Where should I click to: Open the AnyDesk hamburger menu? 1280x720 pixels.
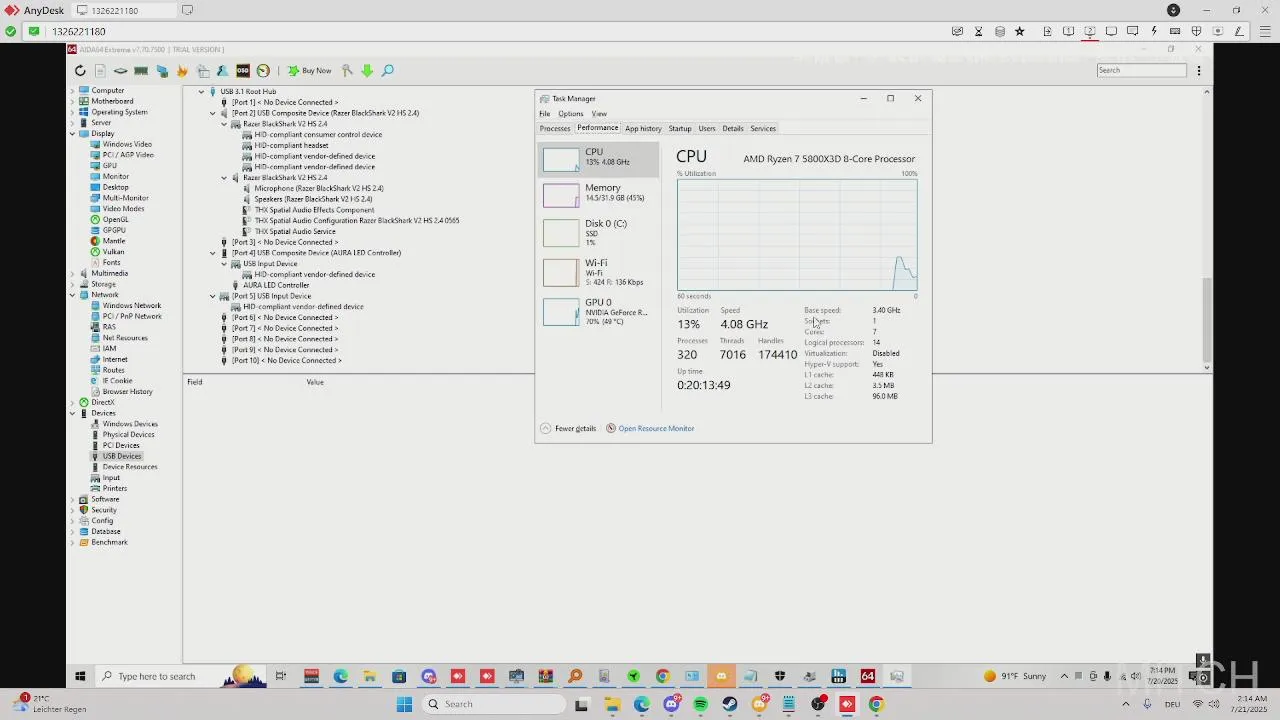pyautogui.click(x=1263, y=31)
